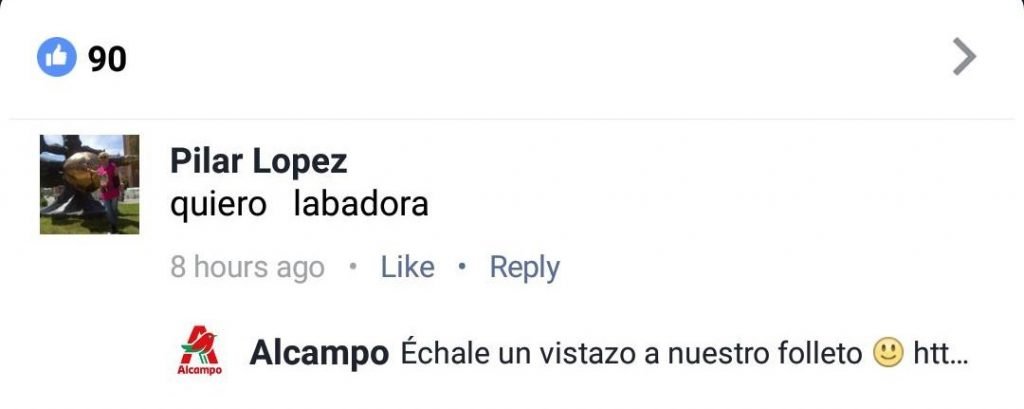
Task: Select the comment text 'quiero labadora'
Action: click(299, 204)
